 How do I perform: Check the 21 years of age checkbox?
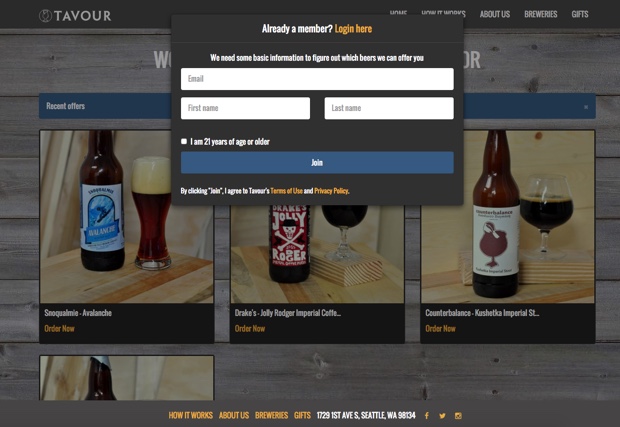tap(184, 141)
